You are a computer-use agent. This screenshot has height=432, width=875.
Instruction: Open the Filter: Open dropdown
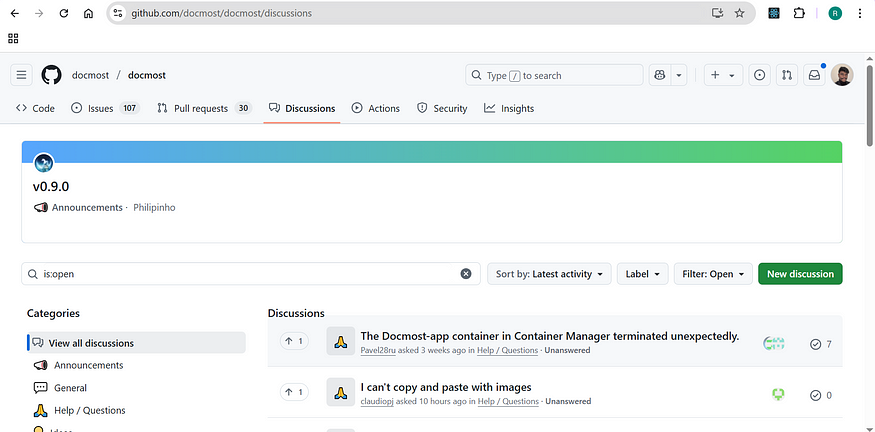pyautogui.click(x=713, y=274)
